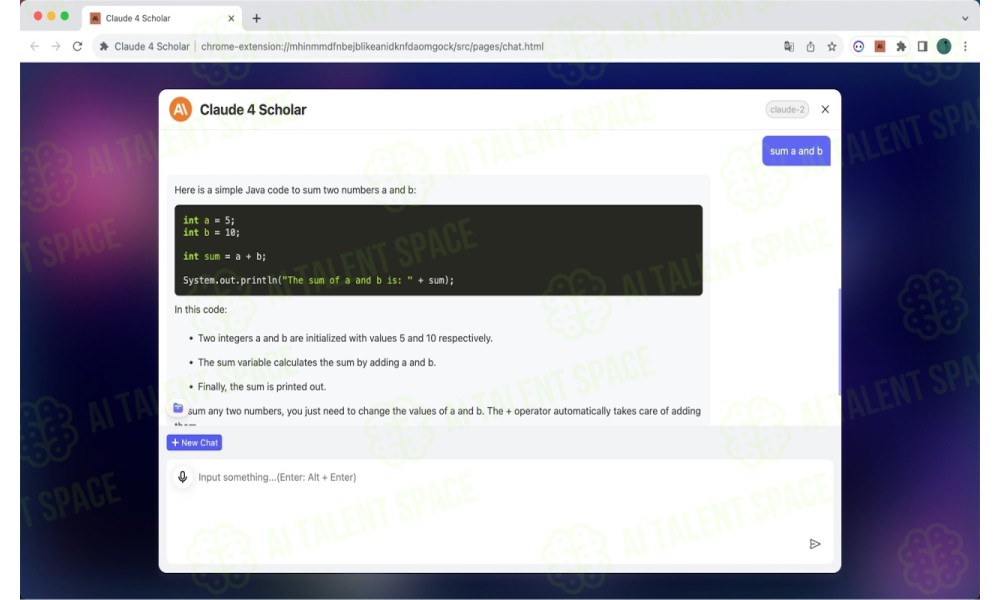Click the blue folder icon over the chat
The width and height of the screenshot is (1000, 600).
pyautogui.click(x=178, y=408)
